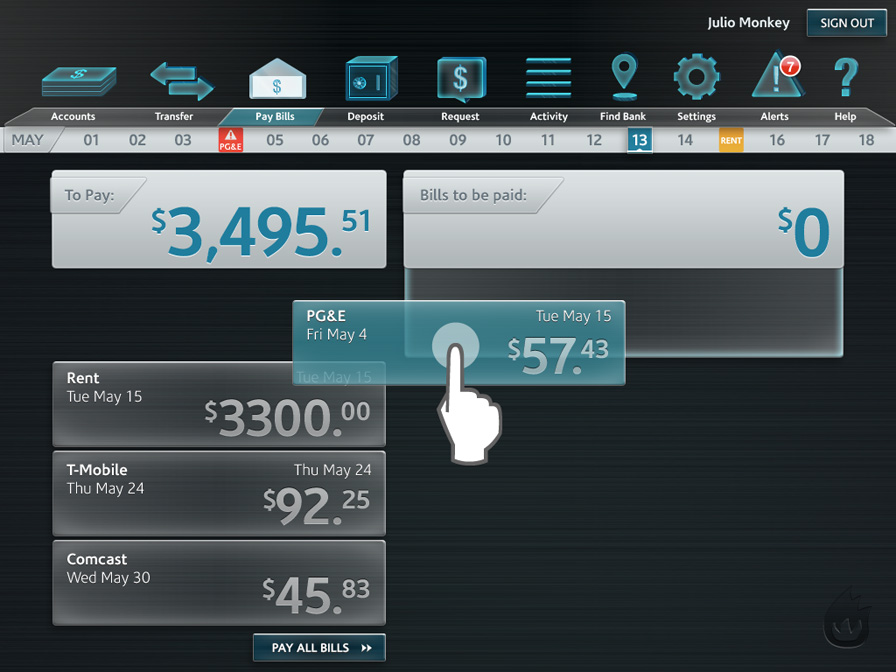This screenshot has height=672, width=896.
Task: Open the Help question mark icon
Action: (x=846, y=78)
